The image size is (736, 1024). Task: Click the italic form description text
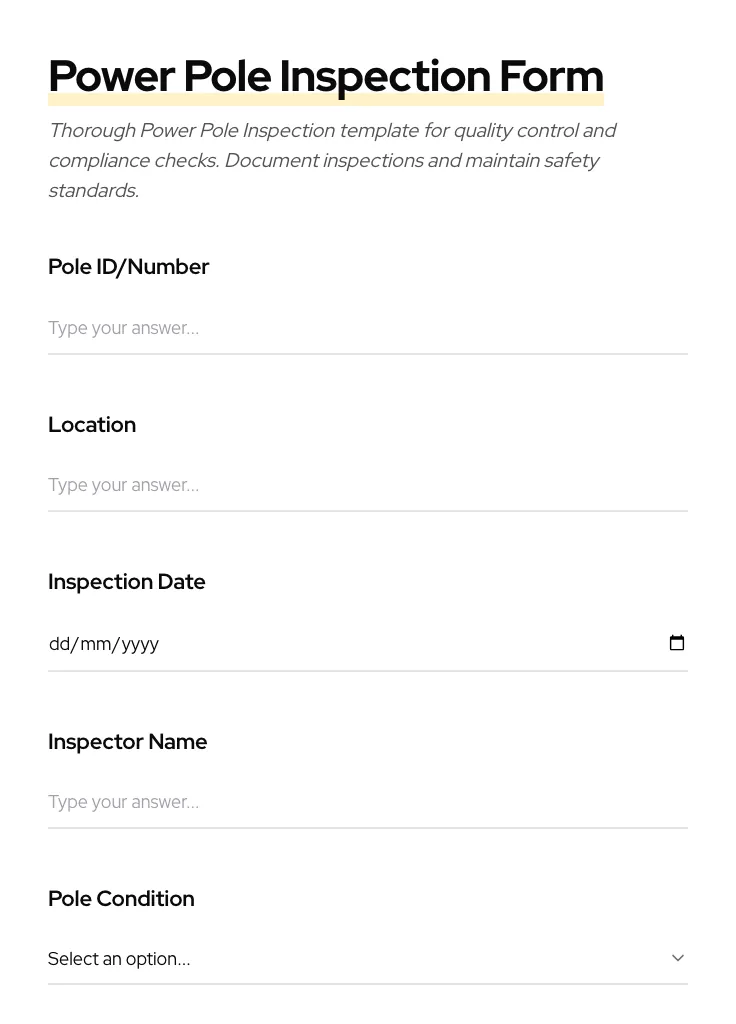[x=332, y=160]
